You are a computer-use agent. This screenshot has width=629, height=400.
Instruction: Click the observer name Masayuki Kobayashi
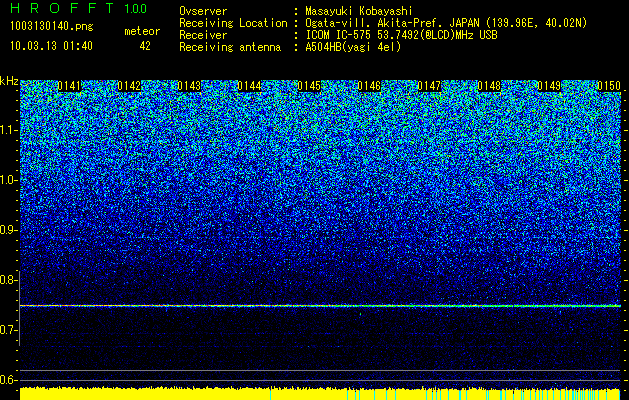pos(359,11)
